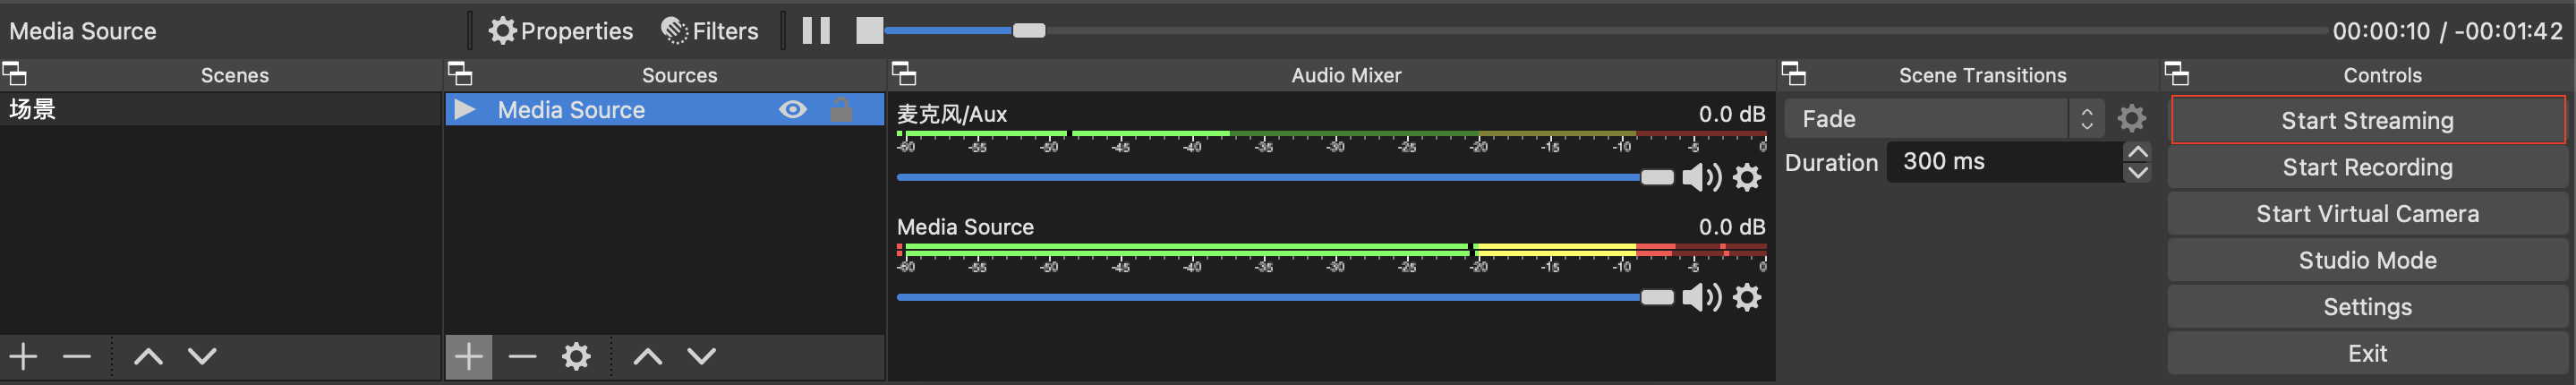Open the Filters dialog for the source

pos(710,31)
